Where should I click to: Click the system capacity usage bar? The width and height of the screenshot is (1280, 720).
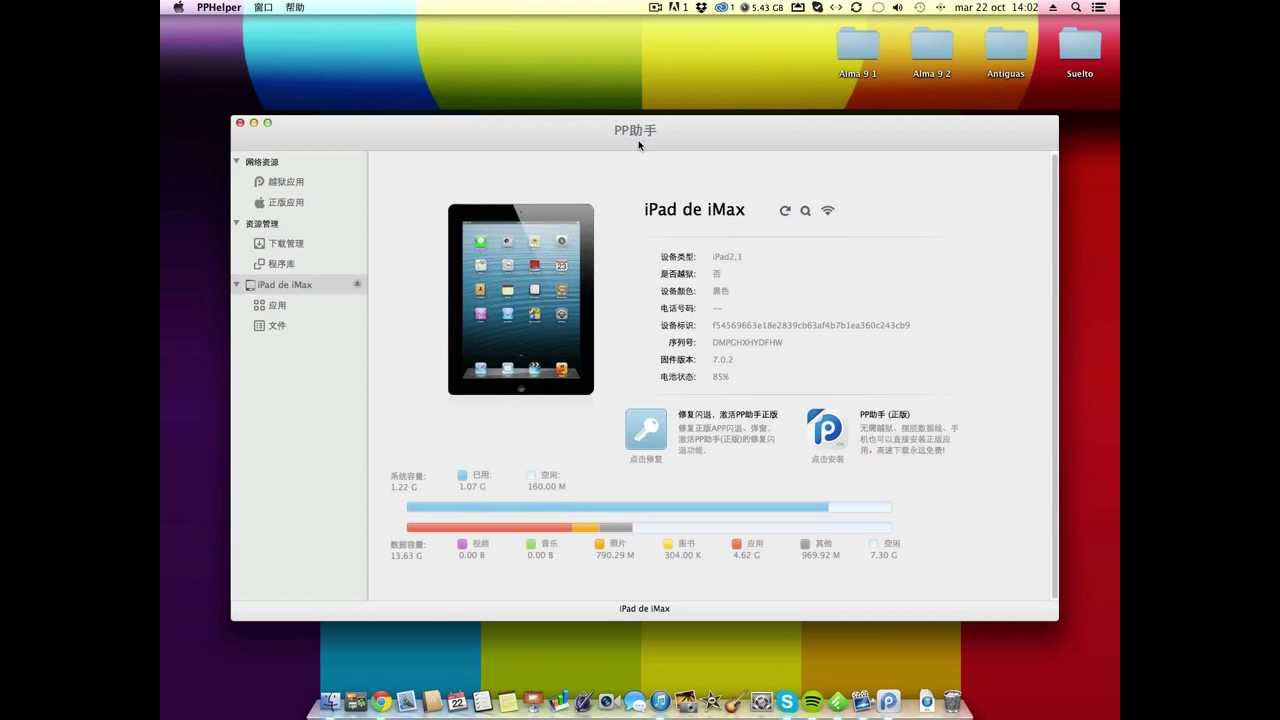pos(649,507)
